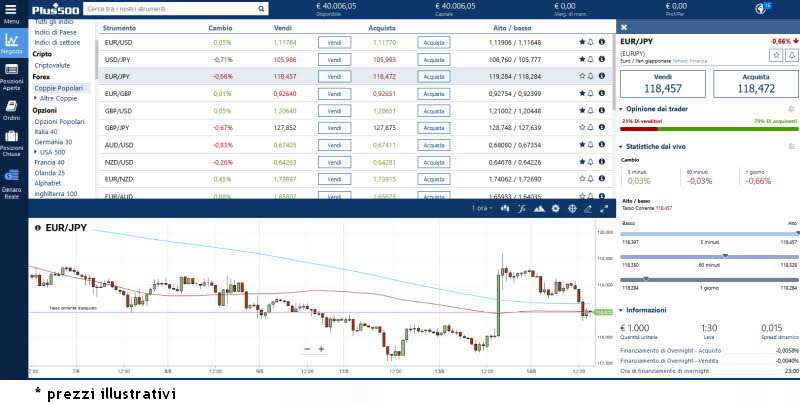This screenshot has width=800, height=404.
Task: Expand the chart to fullscreen
Action: coord(603,209)
